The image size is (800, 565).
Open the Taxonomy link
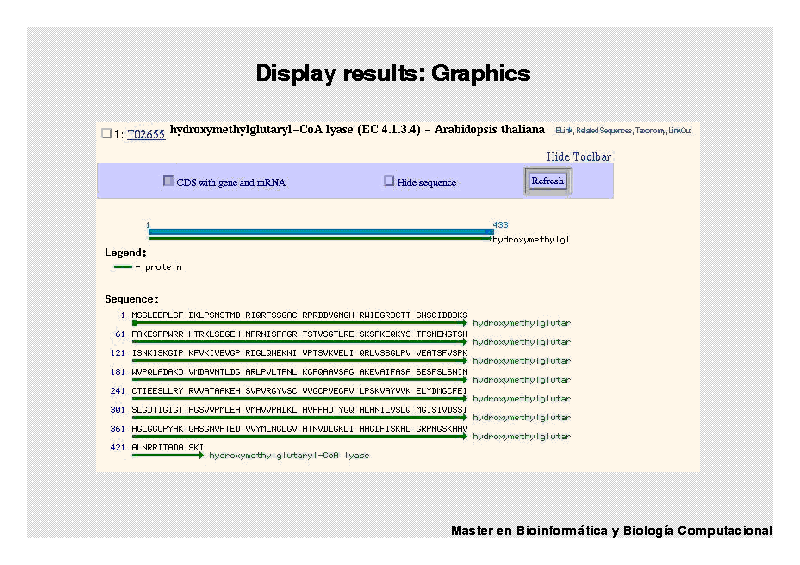(651, 130)
